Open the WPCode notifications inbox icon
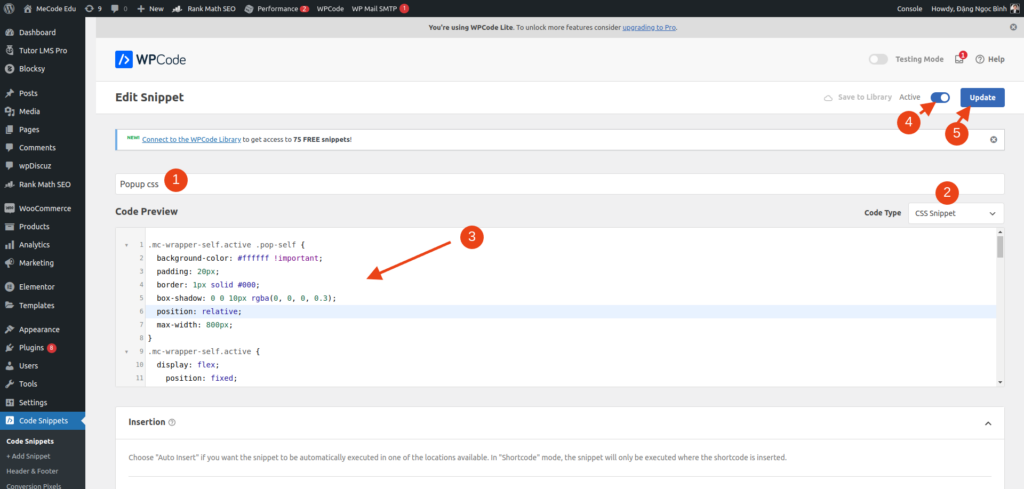1024x489 pixels. point(960,59)
